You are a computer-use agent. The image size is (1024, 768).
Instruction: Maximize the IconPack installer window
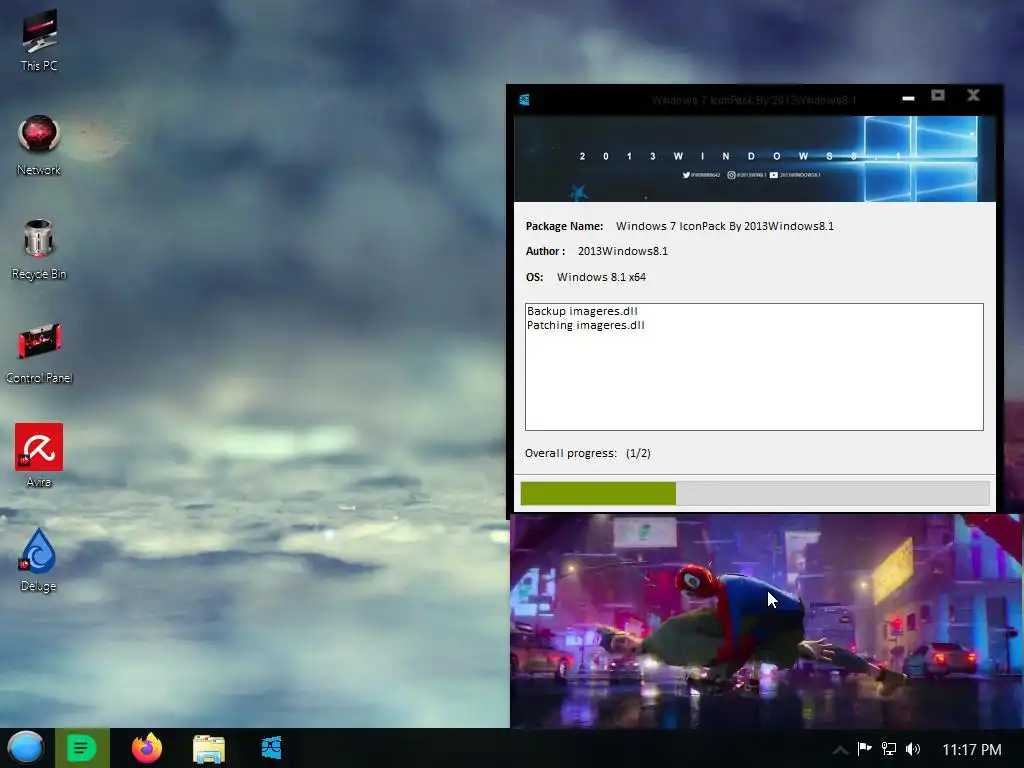coord(938,95)
